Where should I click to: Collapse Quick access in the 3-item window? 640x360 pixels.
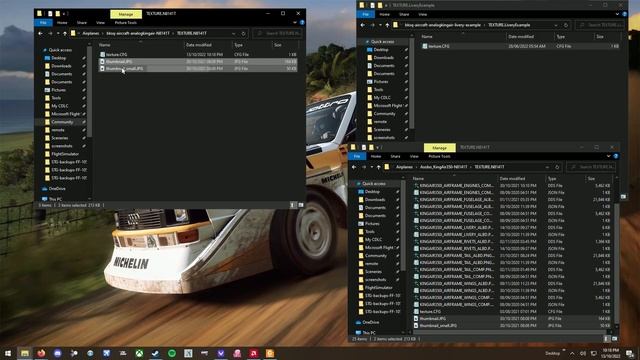pos(60,50)
